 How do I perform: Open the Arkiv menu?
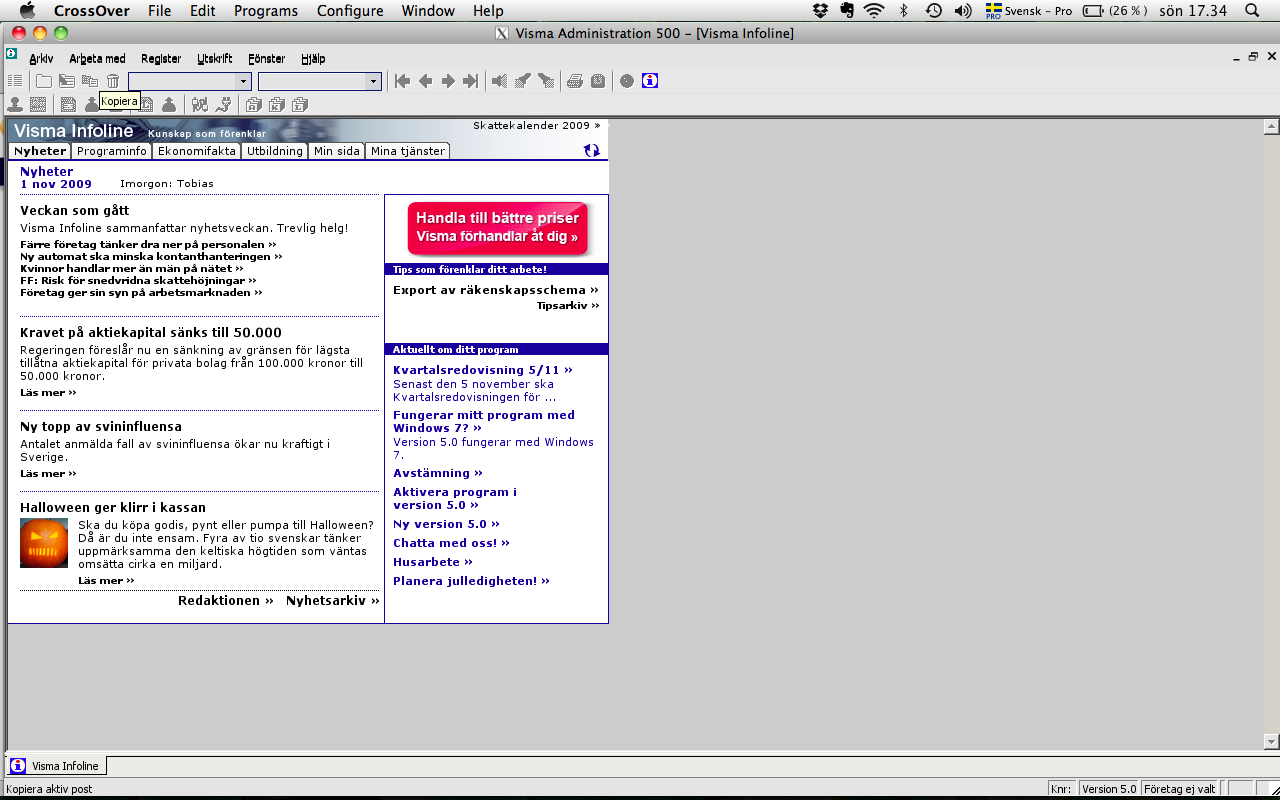[41, 58]
